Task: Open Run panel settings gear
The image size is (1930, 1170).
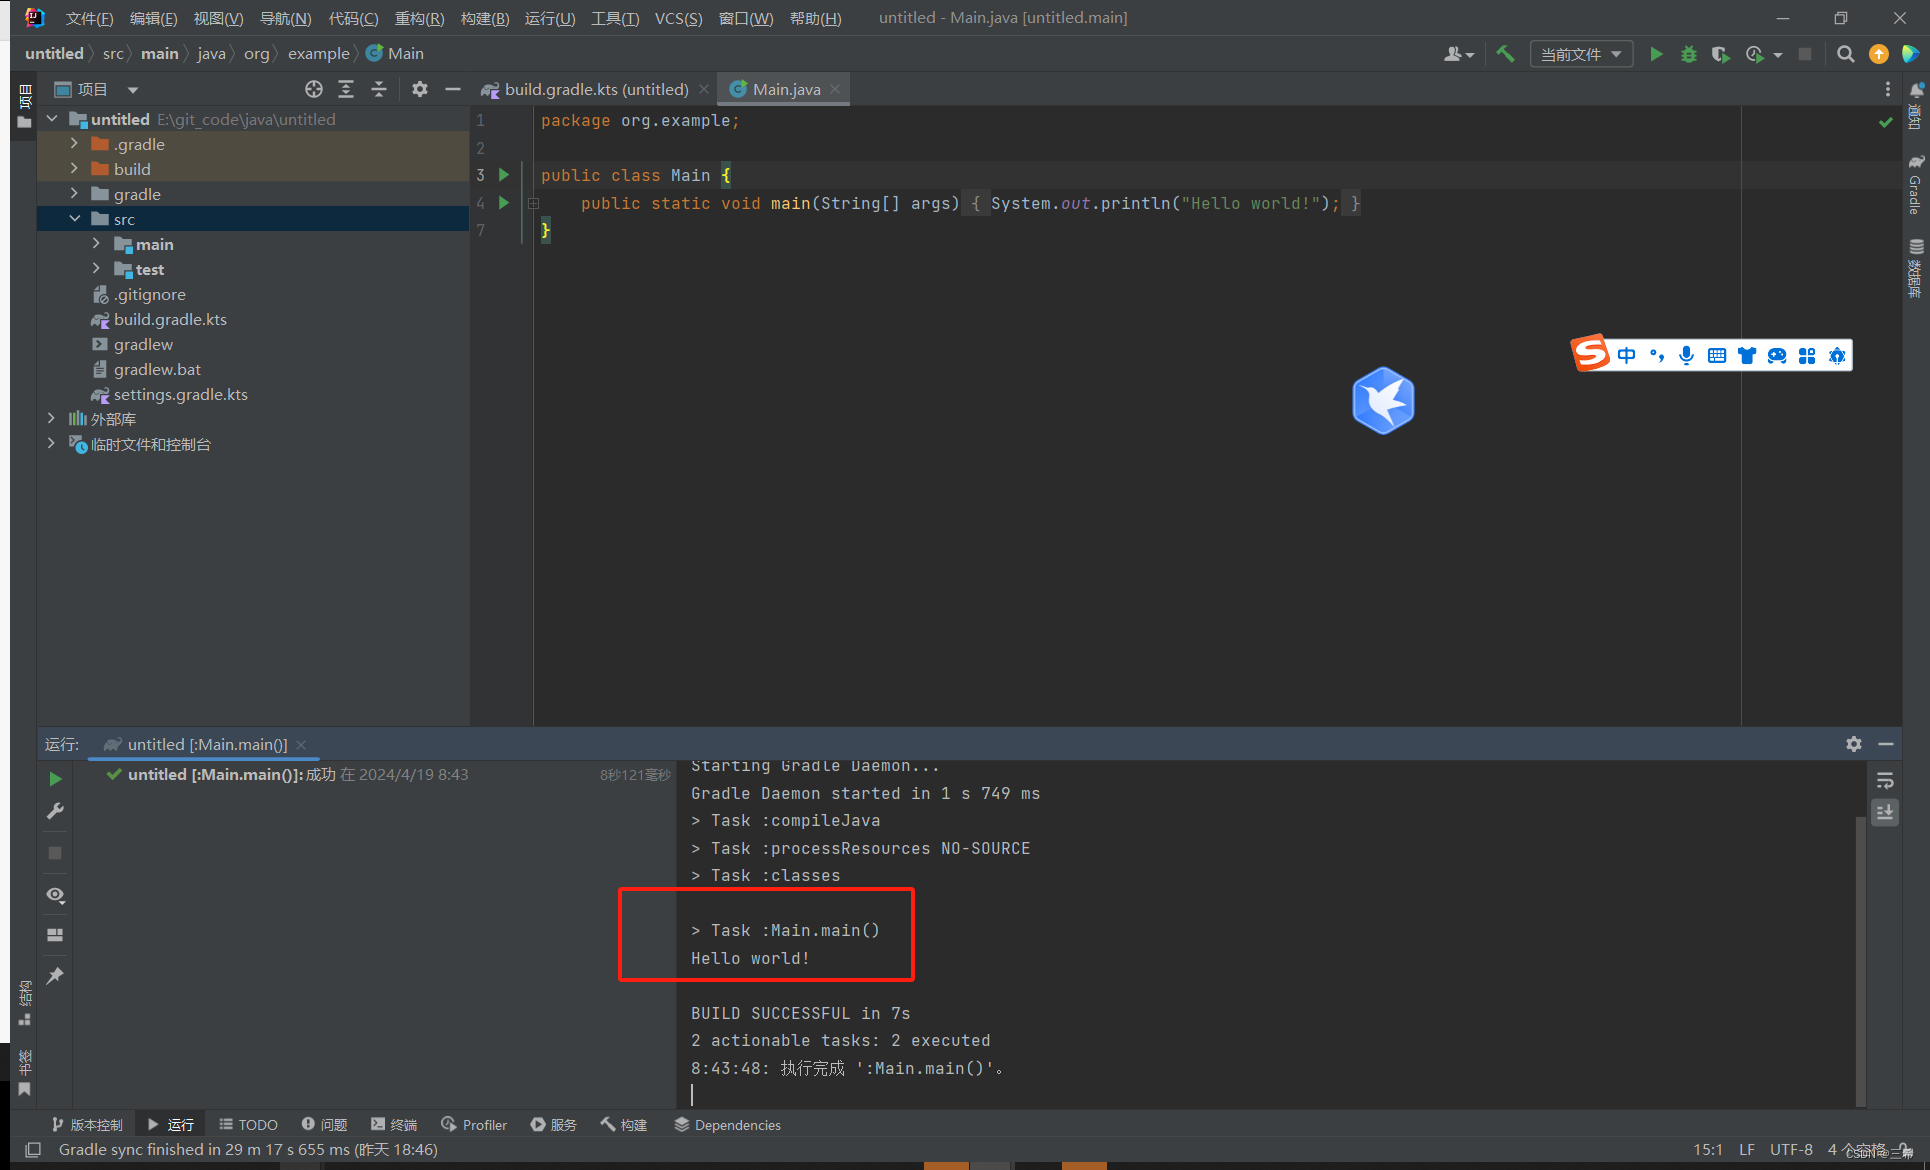Action: tap(1853, 744)
